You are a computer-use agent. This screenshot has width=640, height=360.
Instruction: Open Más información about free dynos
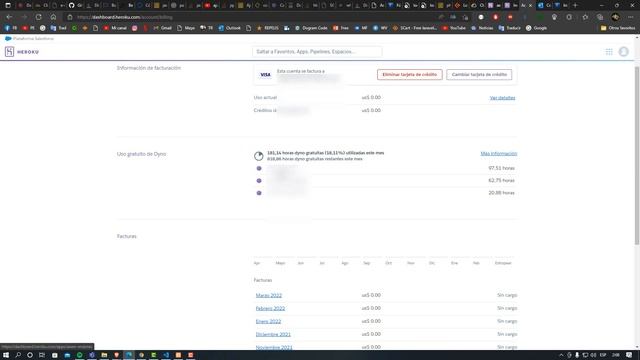[498, 153]
